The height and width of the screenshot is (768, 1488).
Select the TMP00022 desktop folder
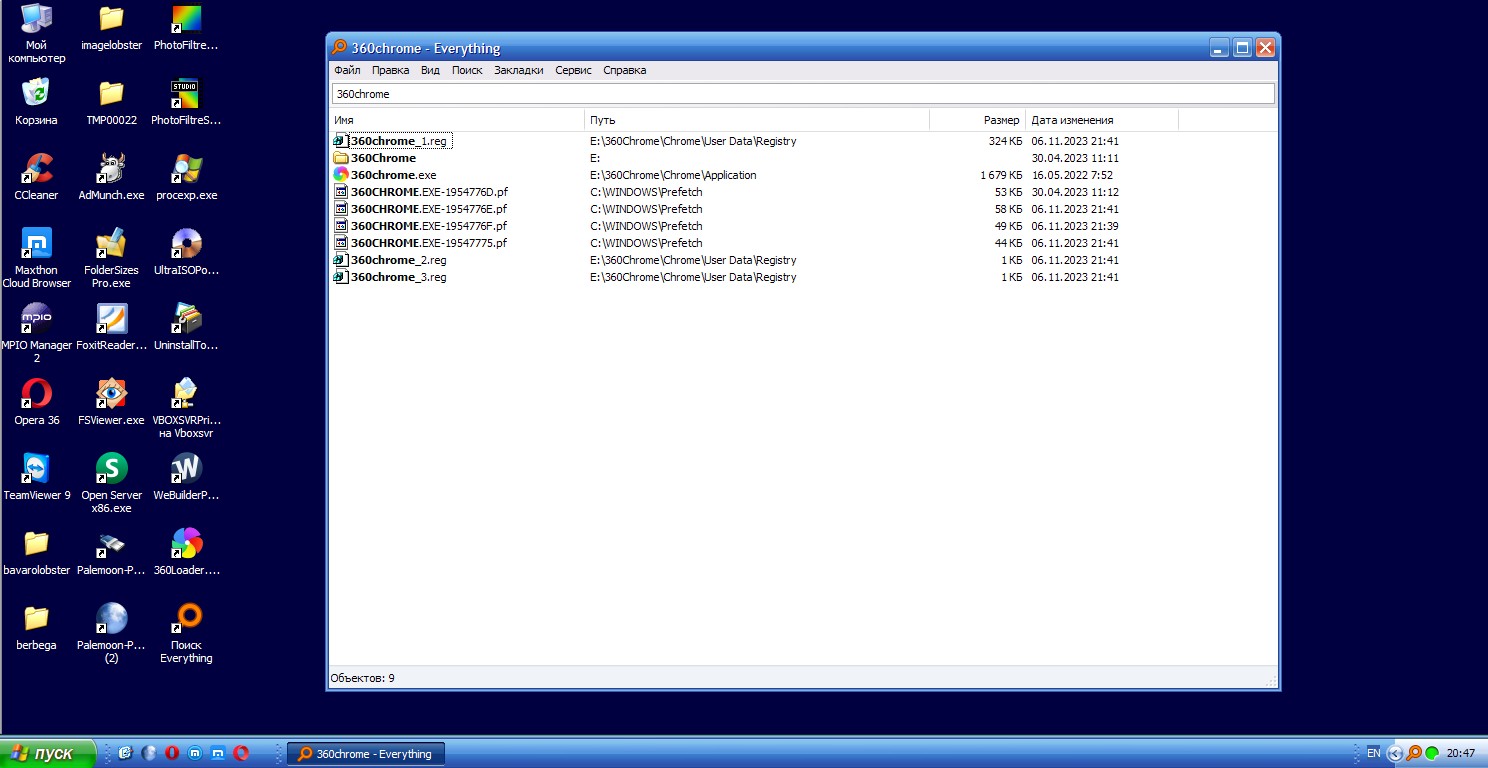click(x=111, y=102)
